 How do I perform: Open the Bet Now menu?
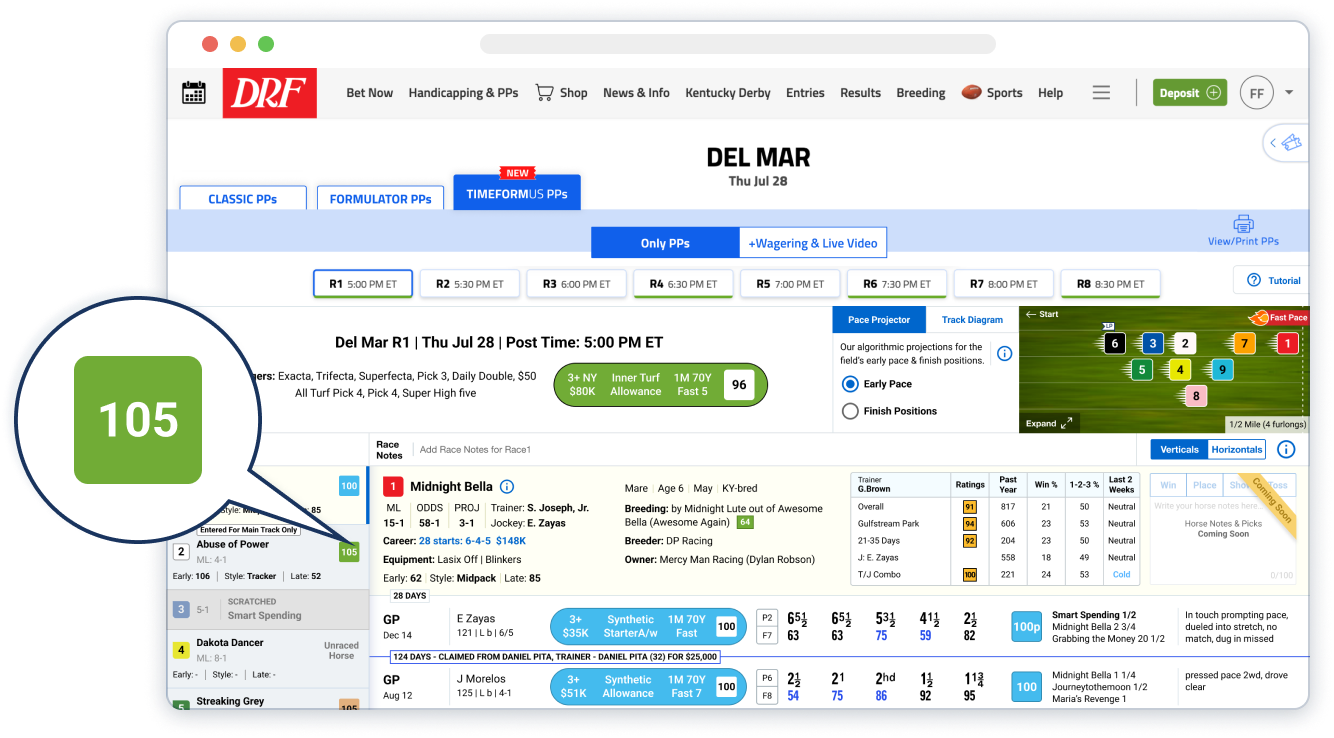[x=370, y=93]
